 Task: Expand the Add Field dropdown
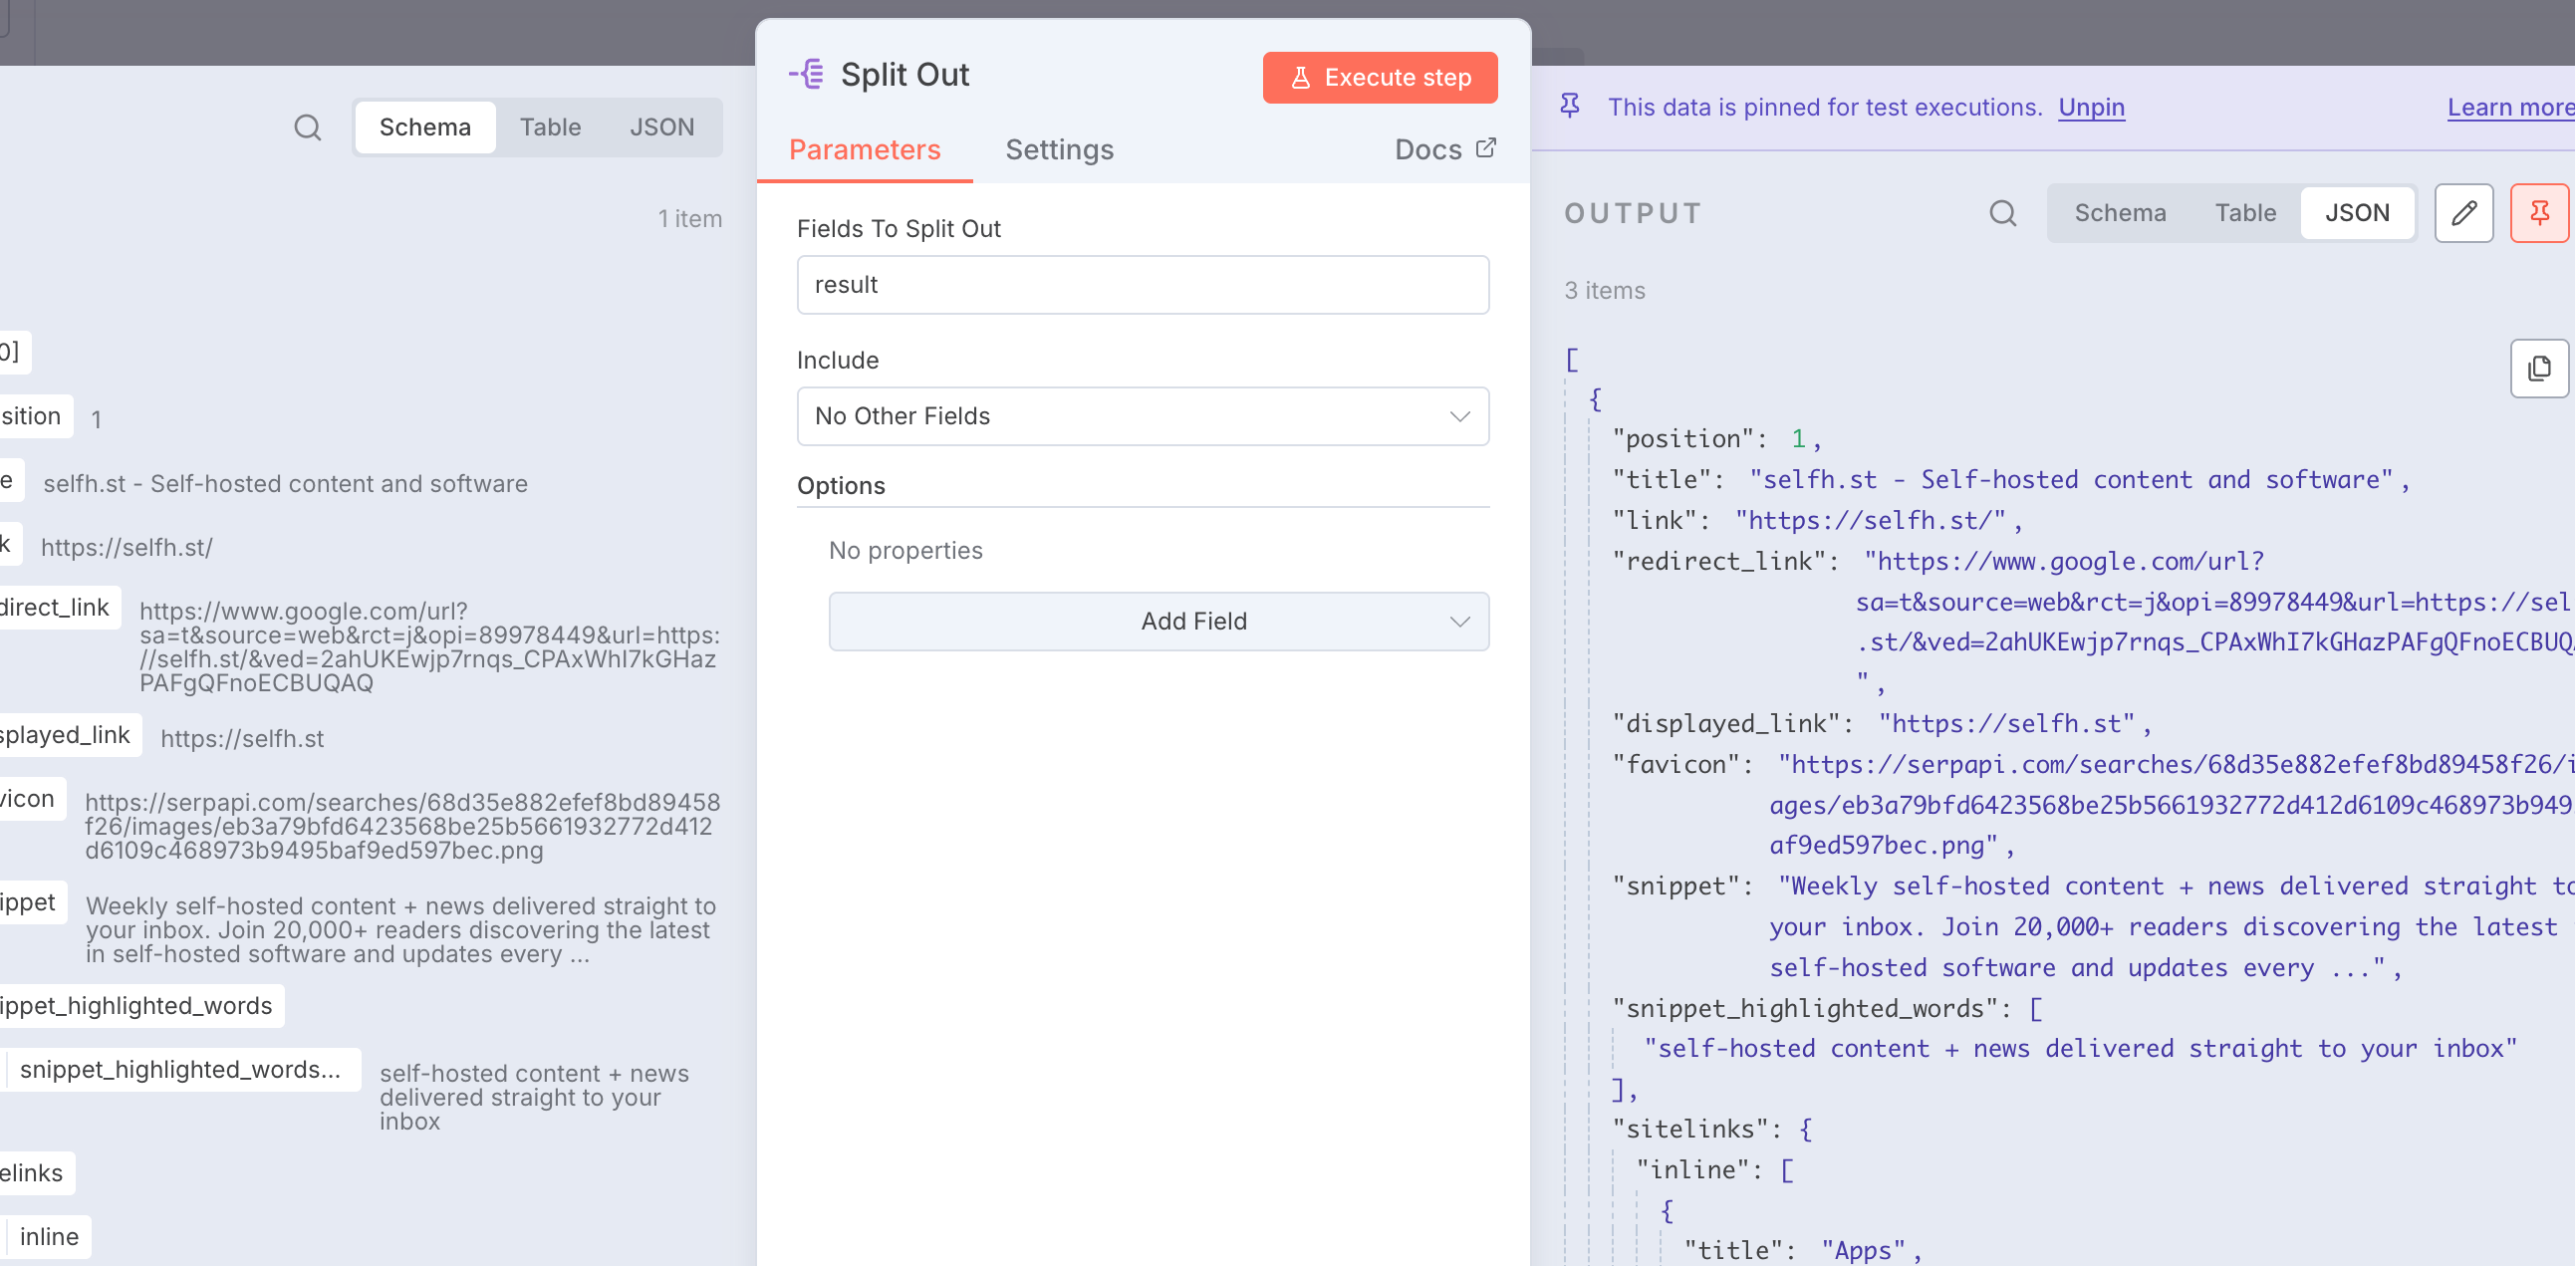coord(1159,622)
